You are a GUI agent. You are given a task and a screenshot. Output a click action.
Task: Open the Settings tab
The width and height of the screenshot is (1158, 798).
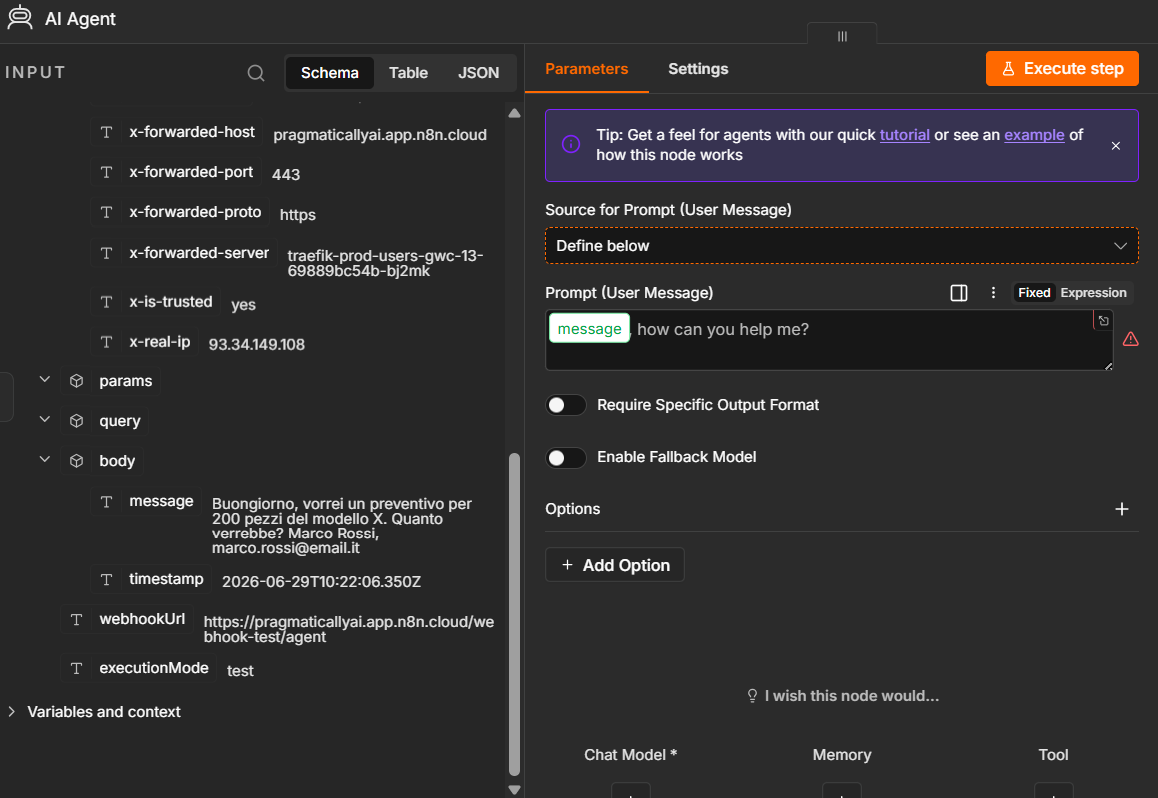698,69
